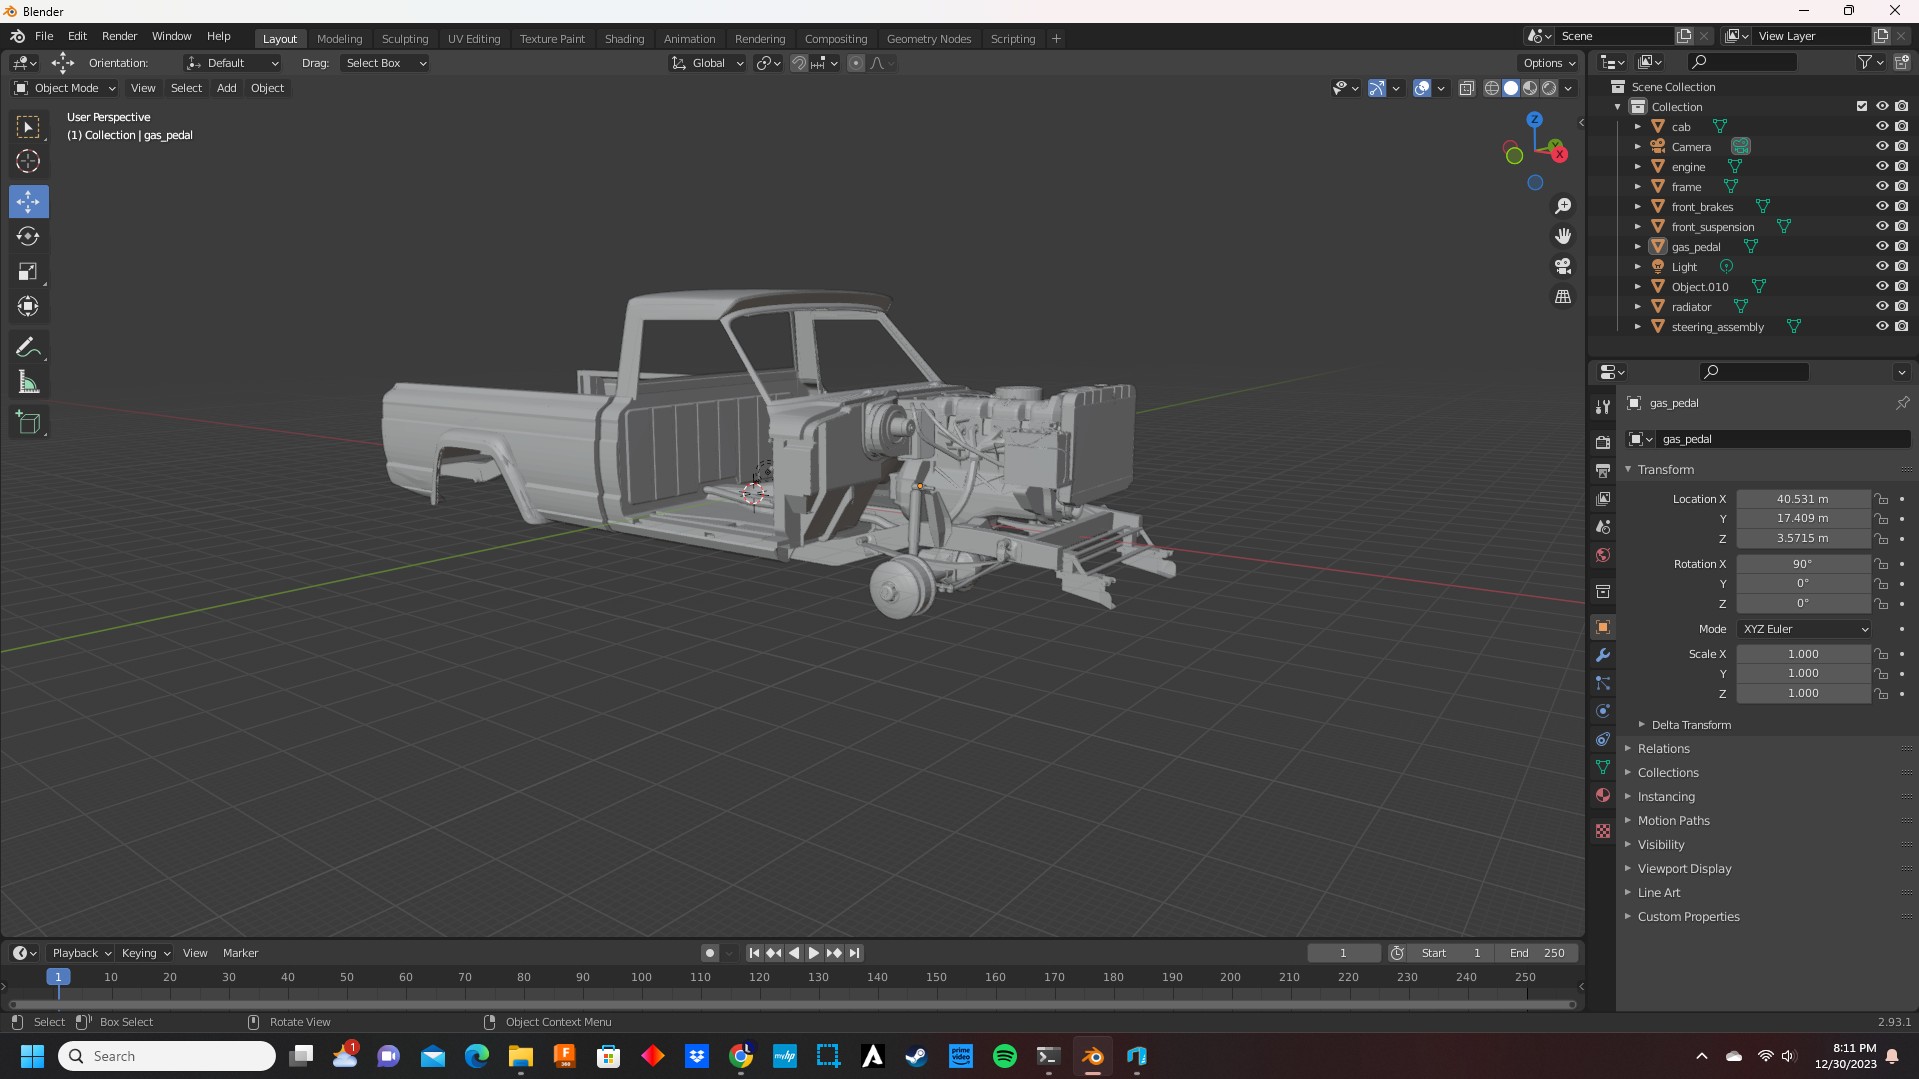The width and height of the screenshot is (1919, 1079).
Task: Select the Scale tool
Action: [28, 272]
